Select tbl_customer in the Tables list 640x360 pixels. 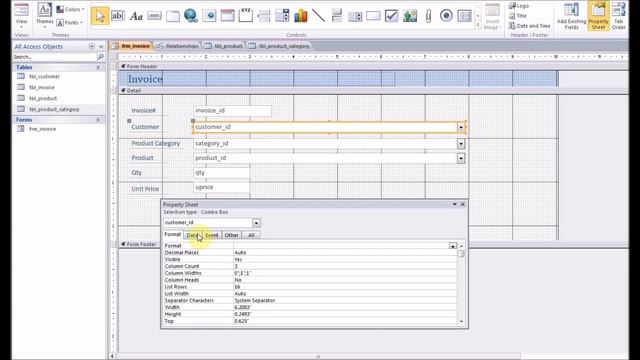(44, 76)
